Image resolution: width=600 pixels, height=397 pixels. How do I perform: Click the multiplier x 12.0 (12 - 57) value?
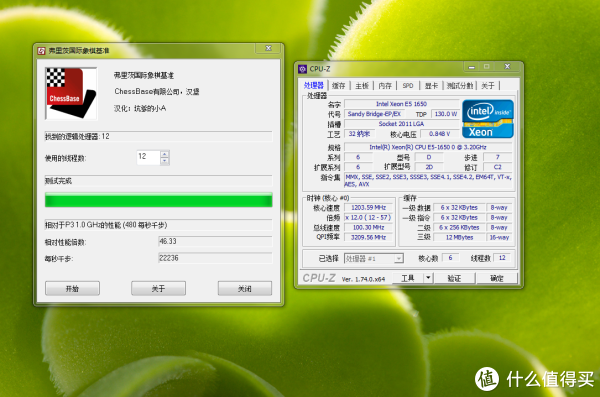pyautogui.click(x=368, y=217)
